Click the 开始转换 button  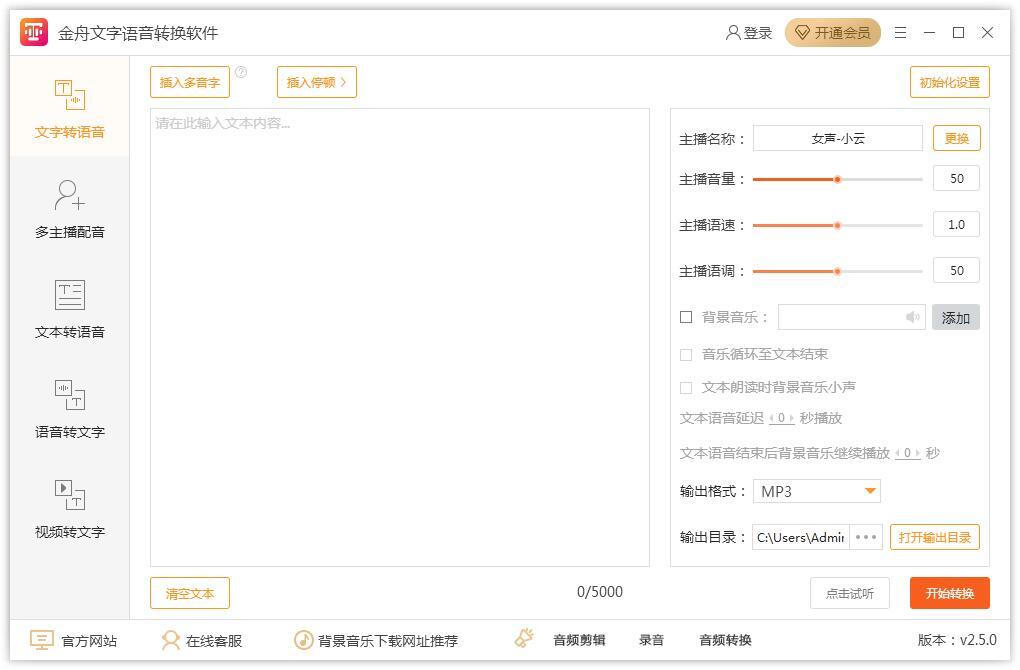[950, 593]
